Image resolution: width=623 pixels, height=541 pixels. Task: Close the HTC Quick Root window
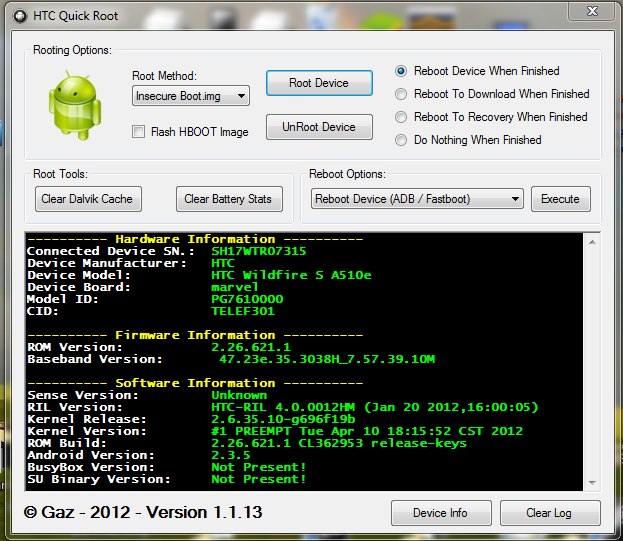(x=592, y=11)
